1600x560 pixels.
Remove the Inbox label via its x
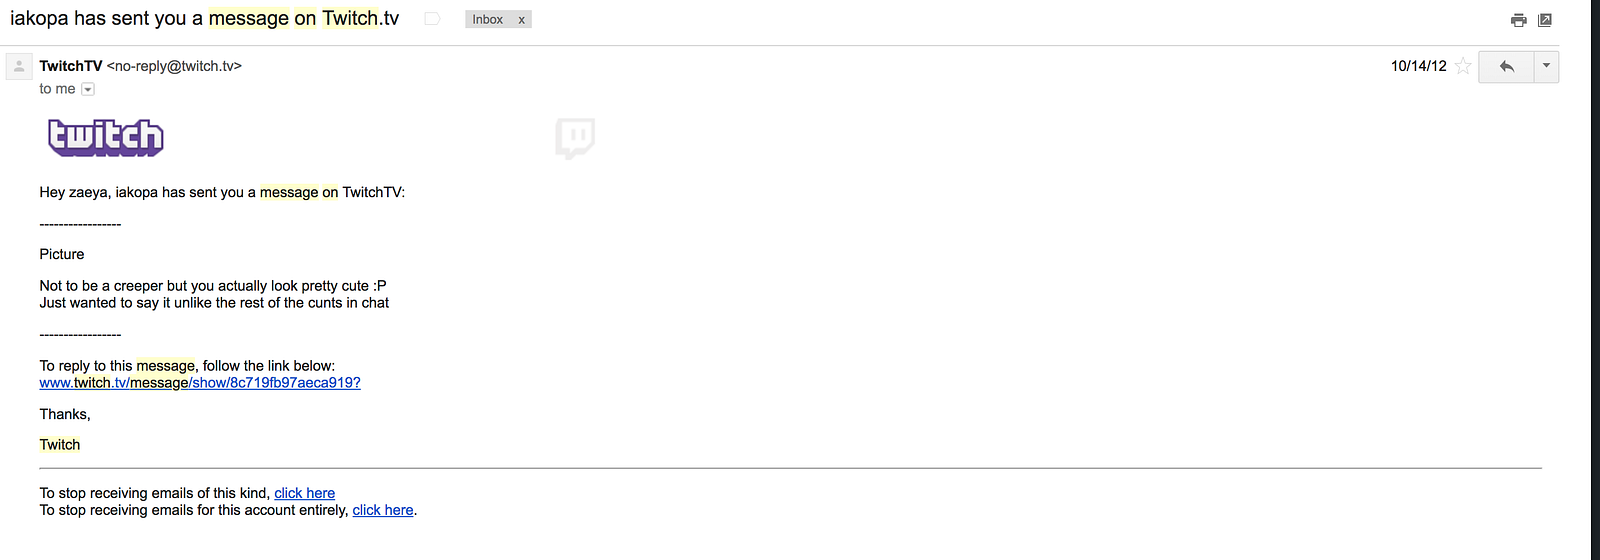521,20
